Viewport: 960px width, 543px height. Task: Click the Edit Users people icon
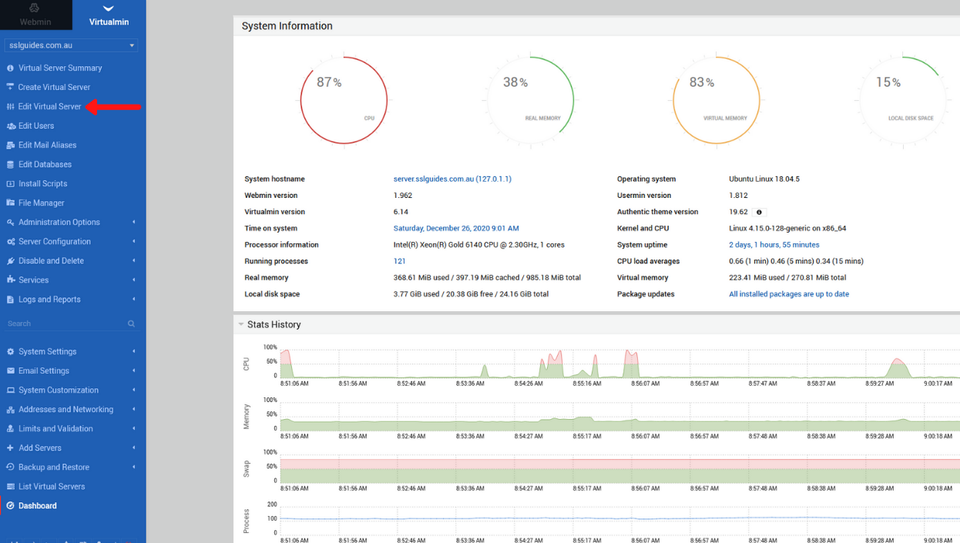click(10, 126)
